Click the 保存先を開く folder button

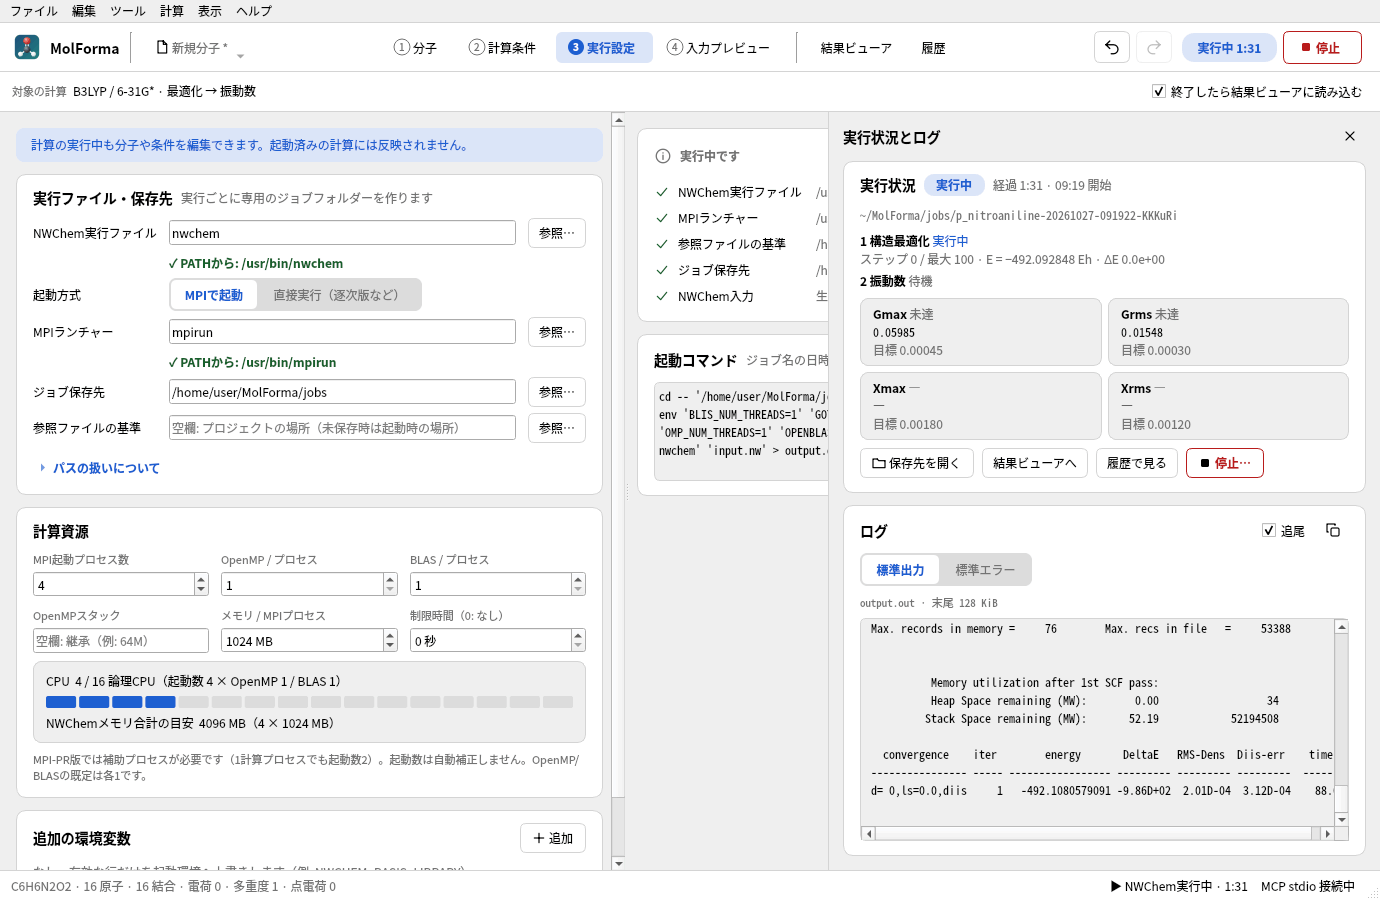917,463
